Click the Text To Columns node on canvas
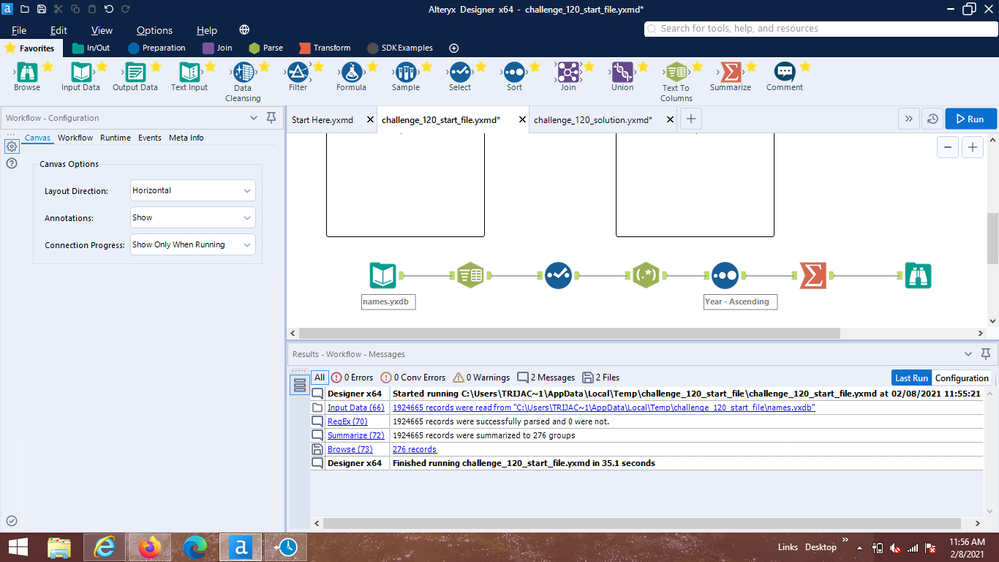 [x=470, y=275]
